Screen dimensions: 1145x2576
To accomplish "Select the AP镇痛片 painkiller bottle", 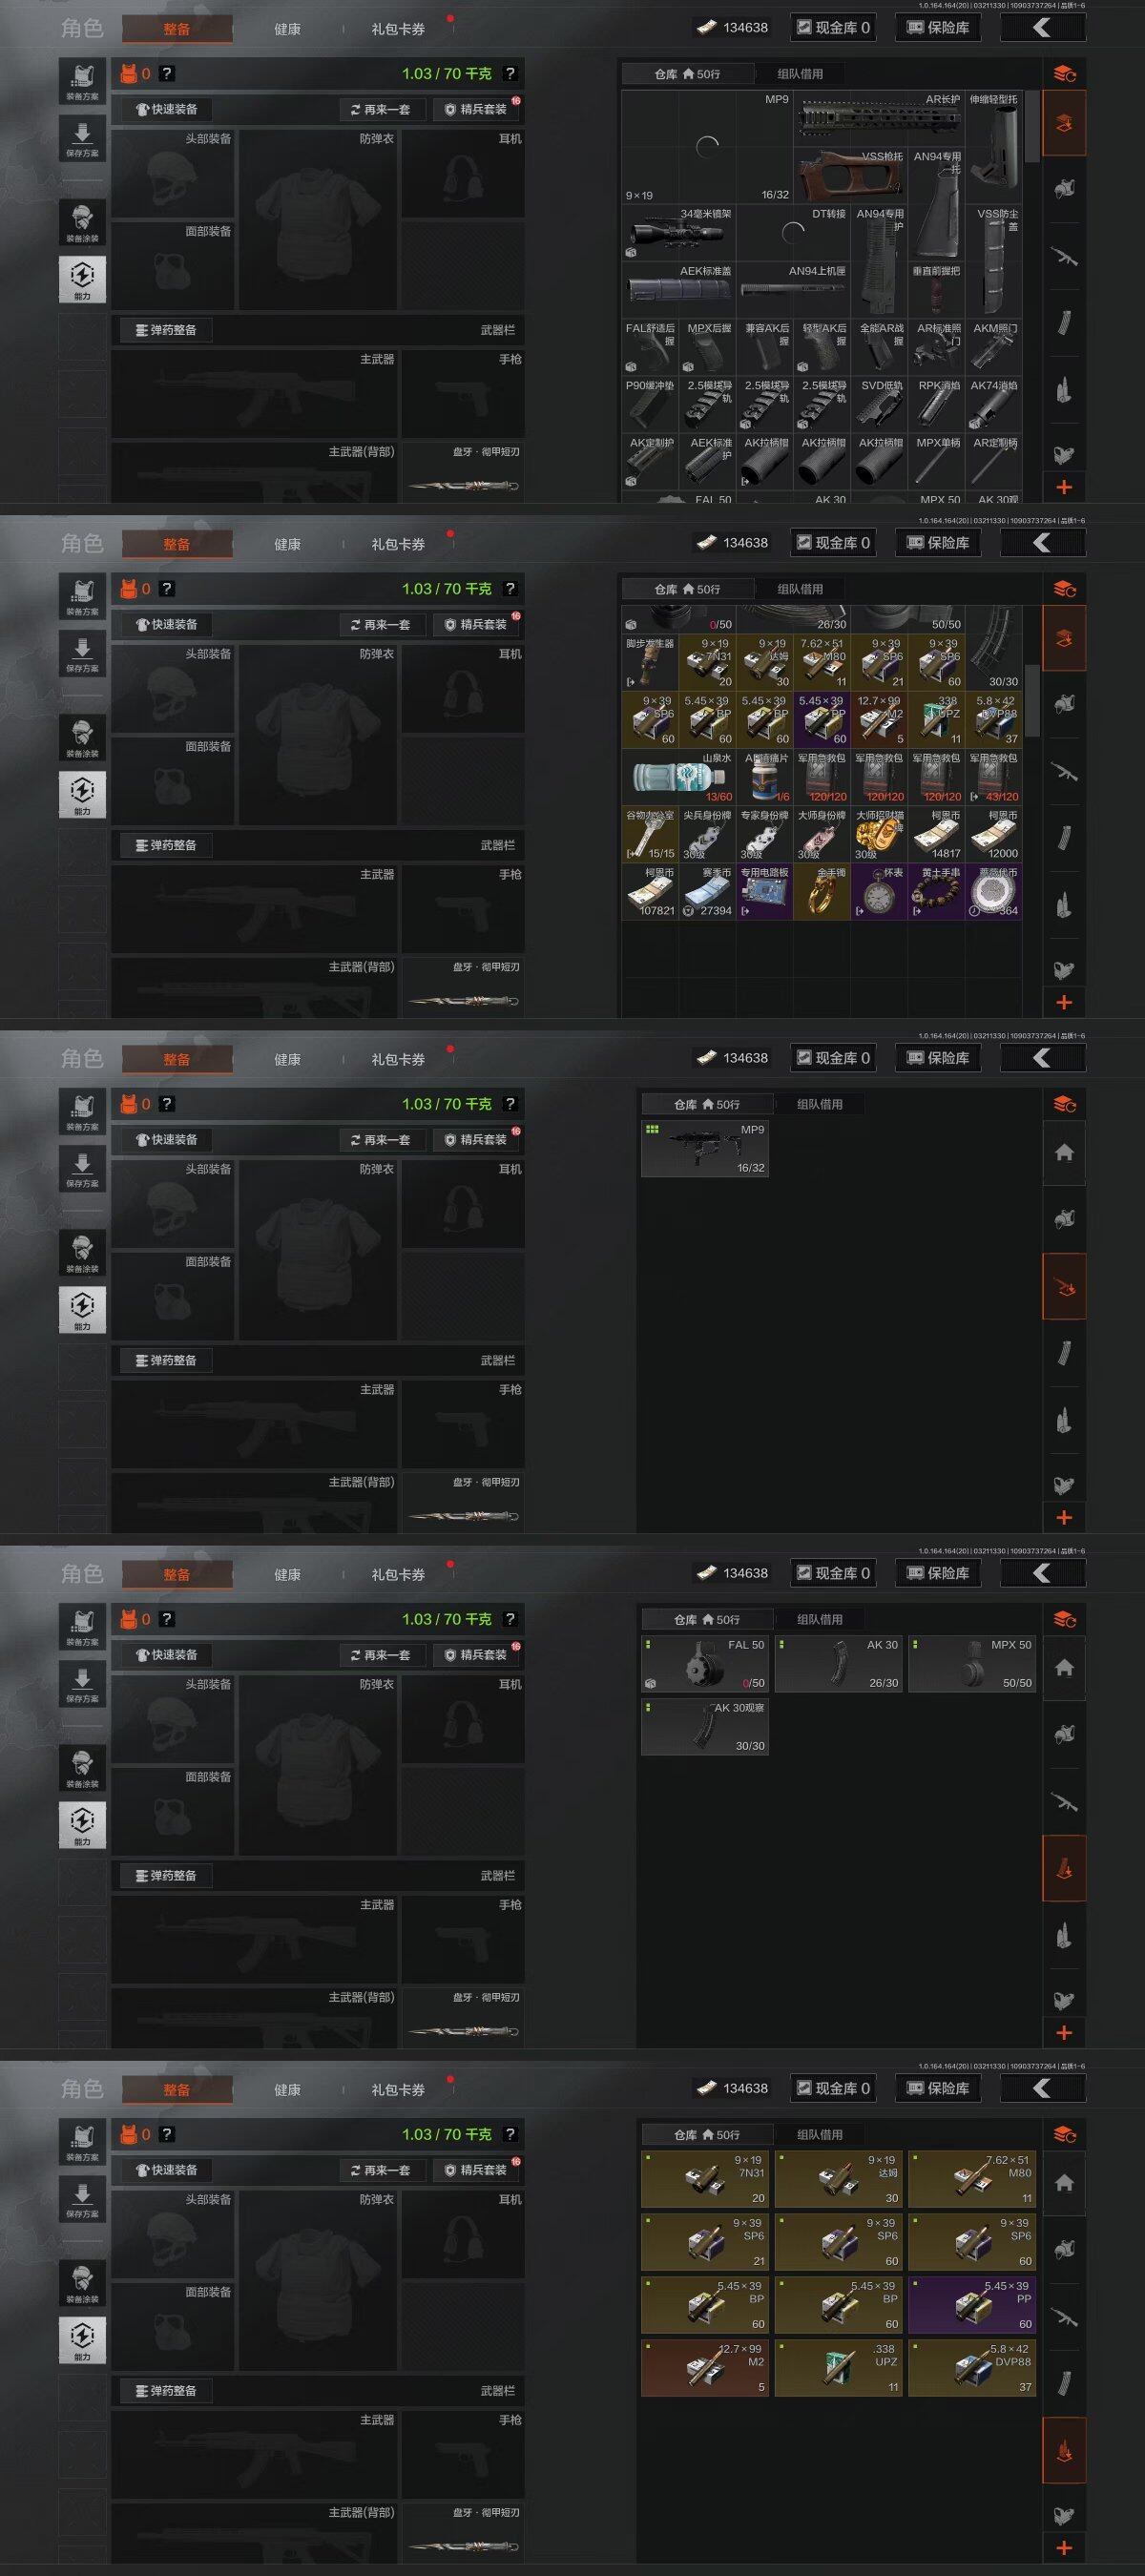I will (764, 777).
